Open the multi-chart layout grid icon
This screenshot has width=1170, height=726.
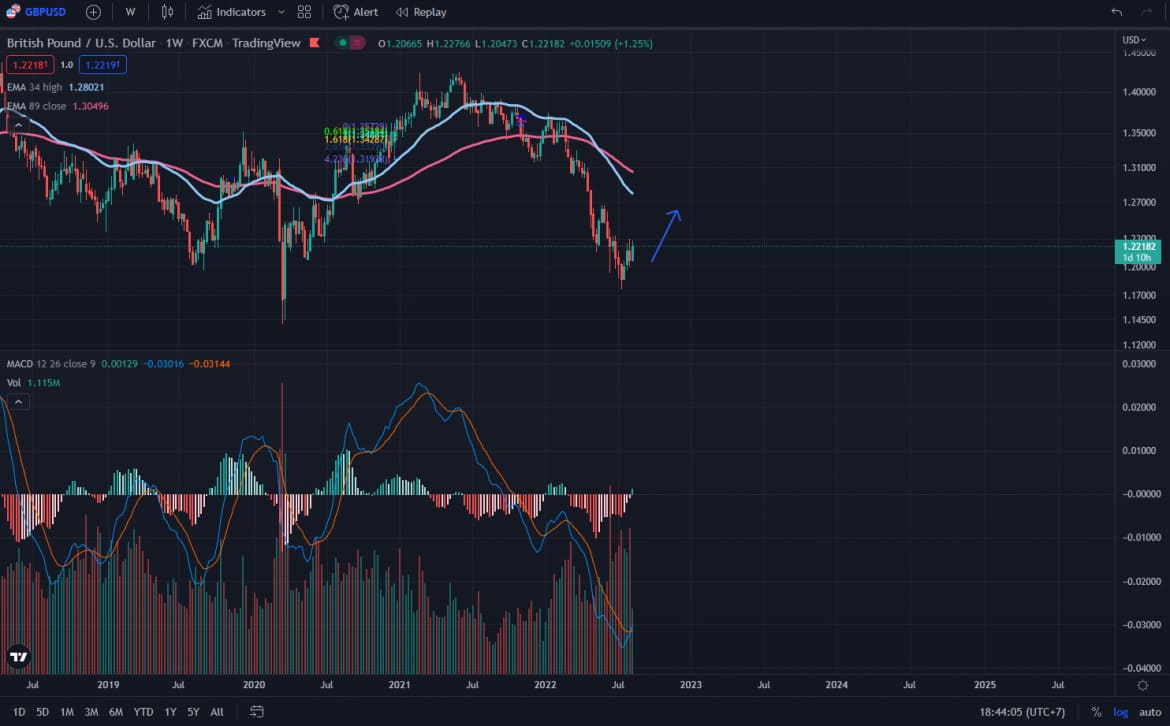click(304, 12)
